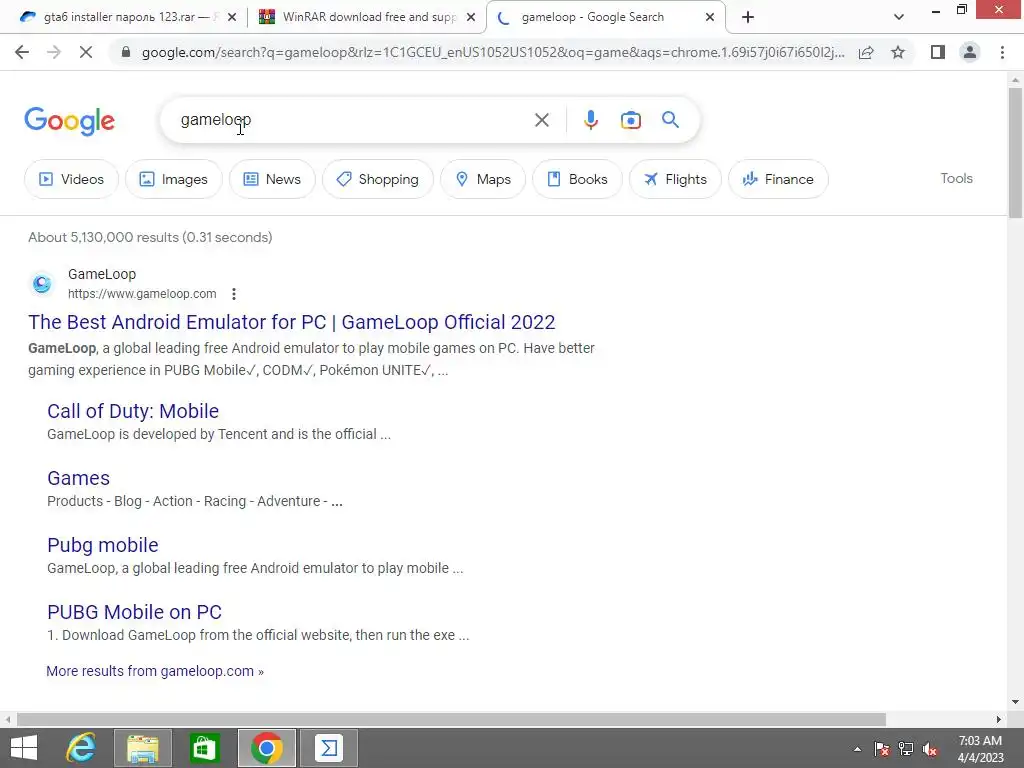Image resolution: width=1024 pixels, height=768 pixels.
Task: Click the horizontal scrollbar thumb
Action: point(451,719)
